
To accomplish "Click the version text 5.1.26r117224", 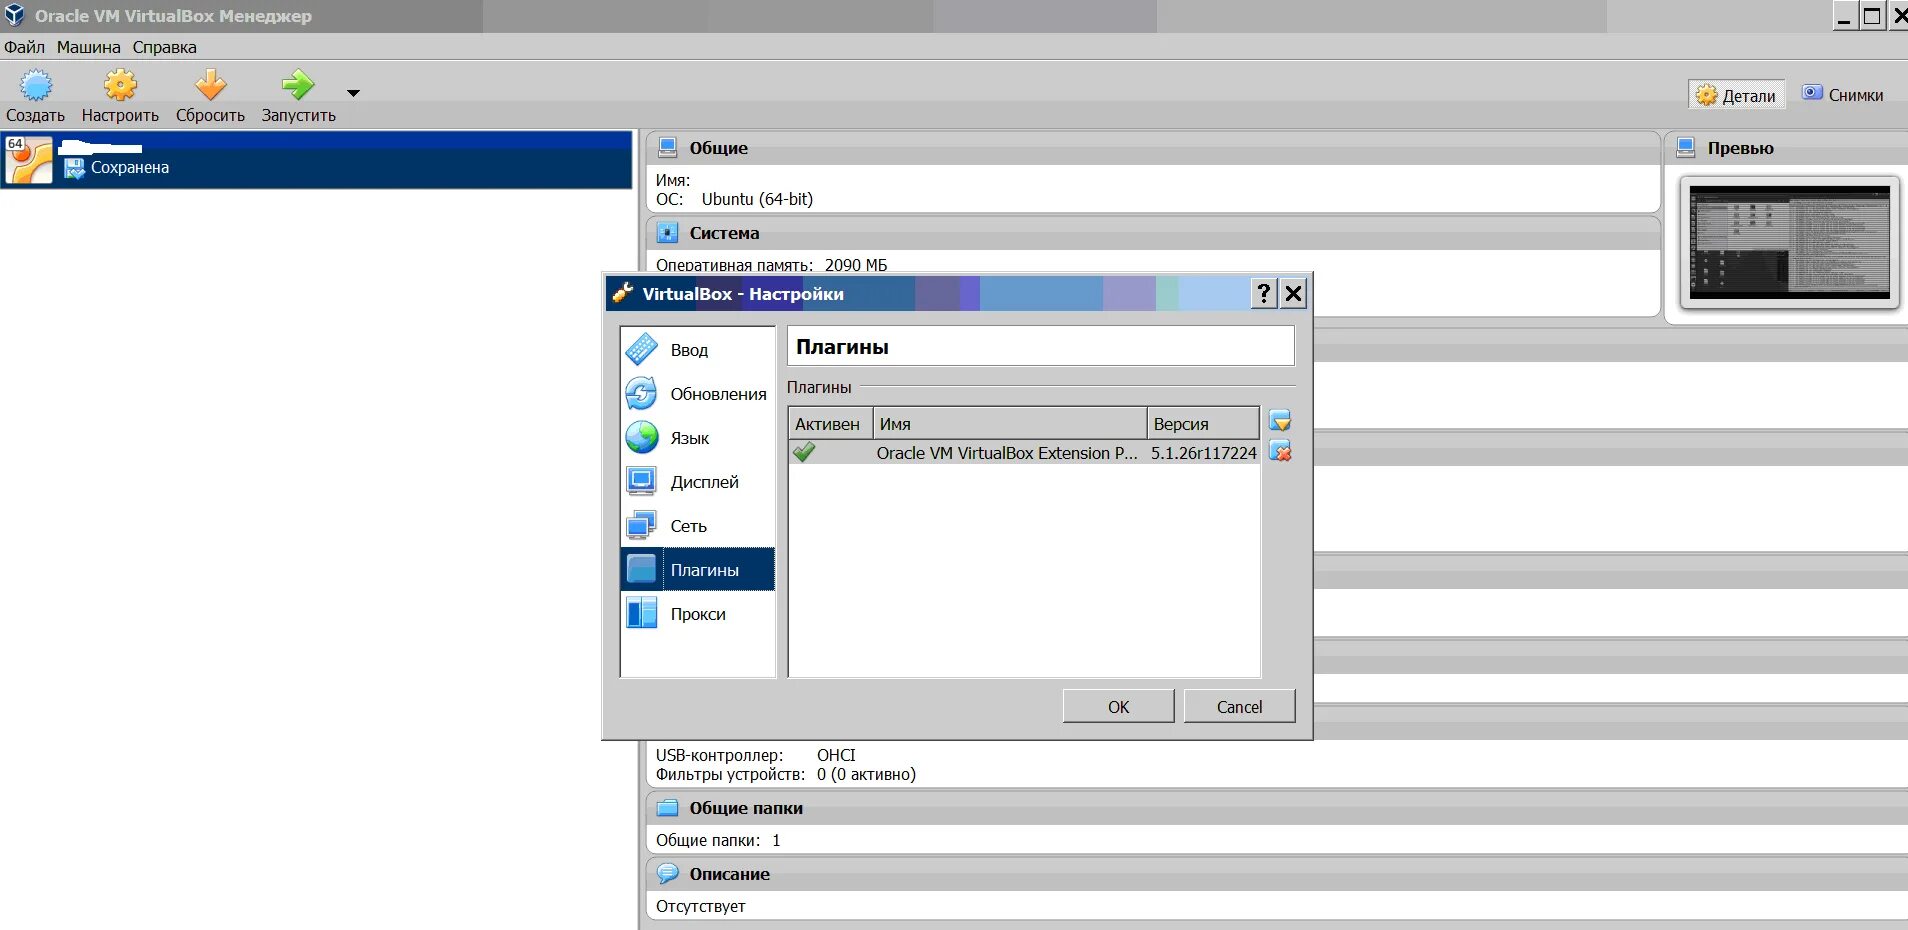I will pos(1204,453).
